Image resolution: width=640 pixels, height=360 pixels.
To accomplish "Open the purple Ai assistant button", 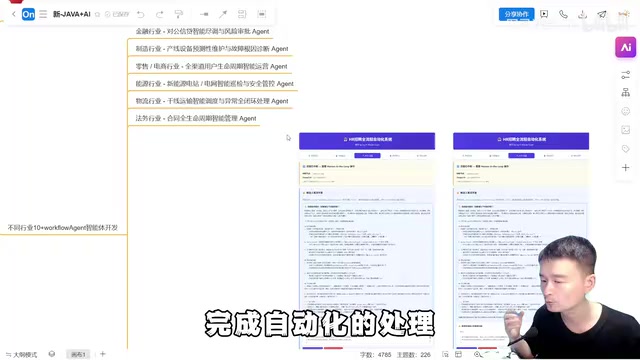I will (x=625, y=47).
